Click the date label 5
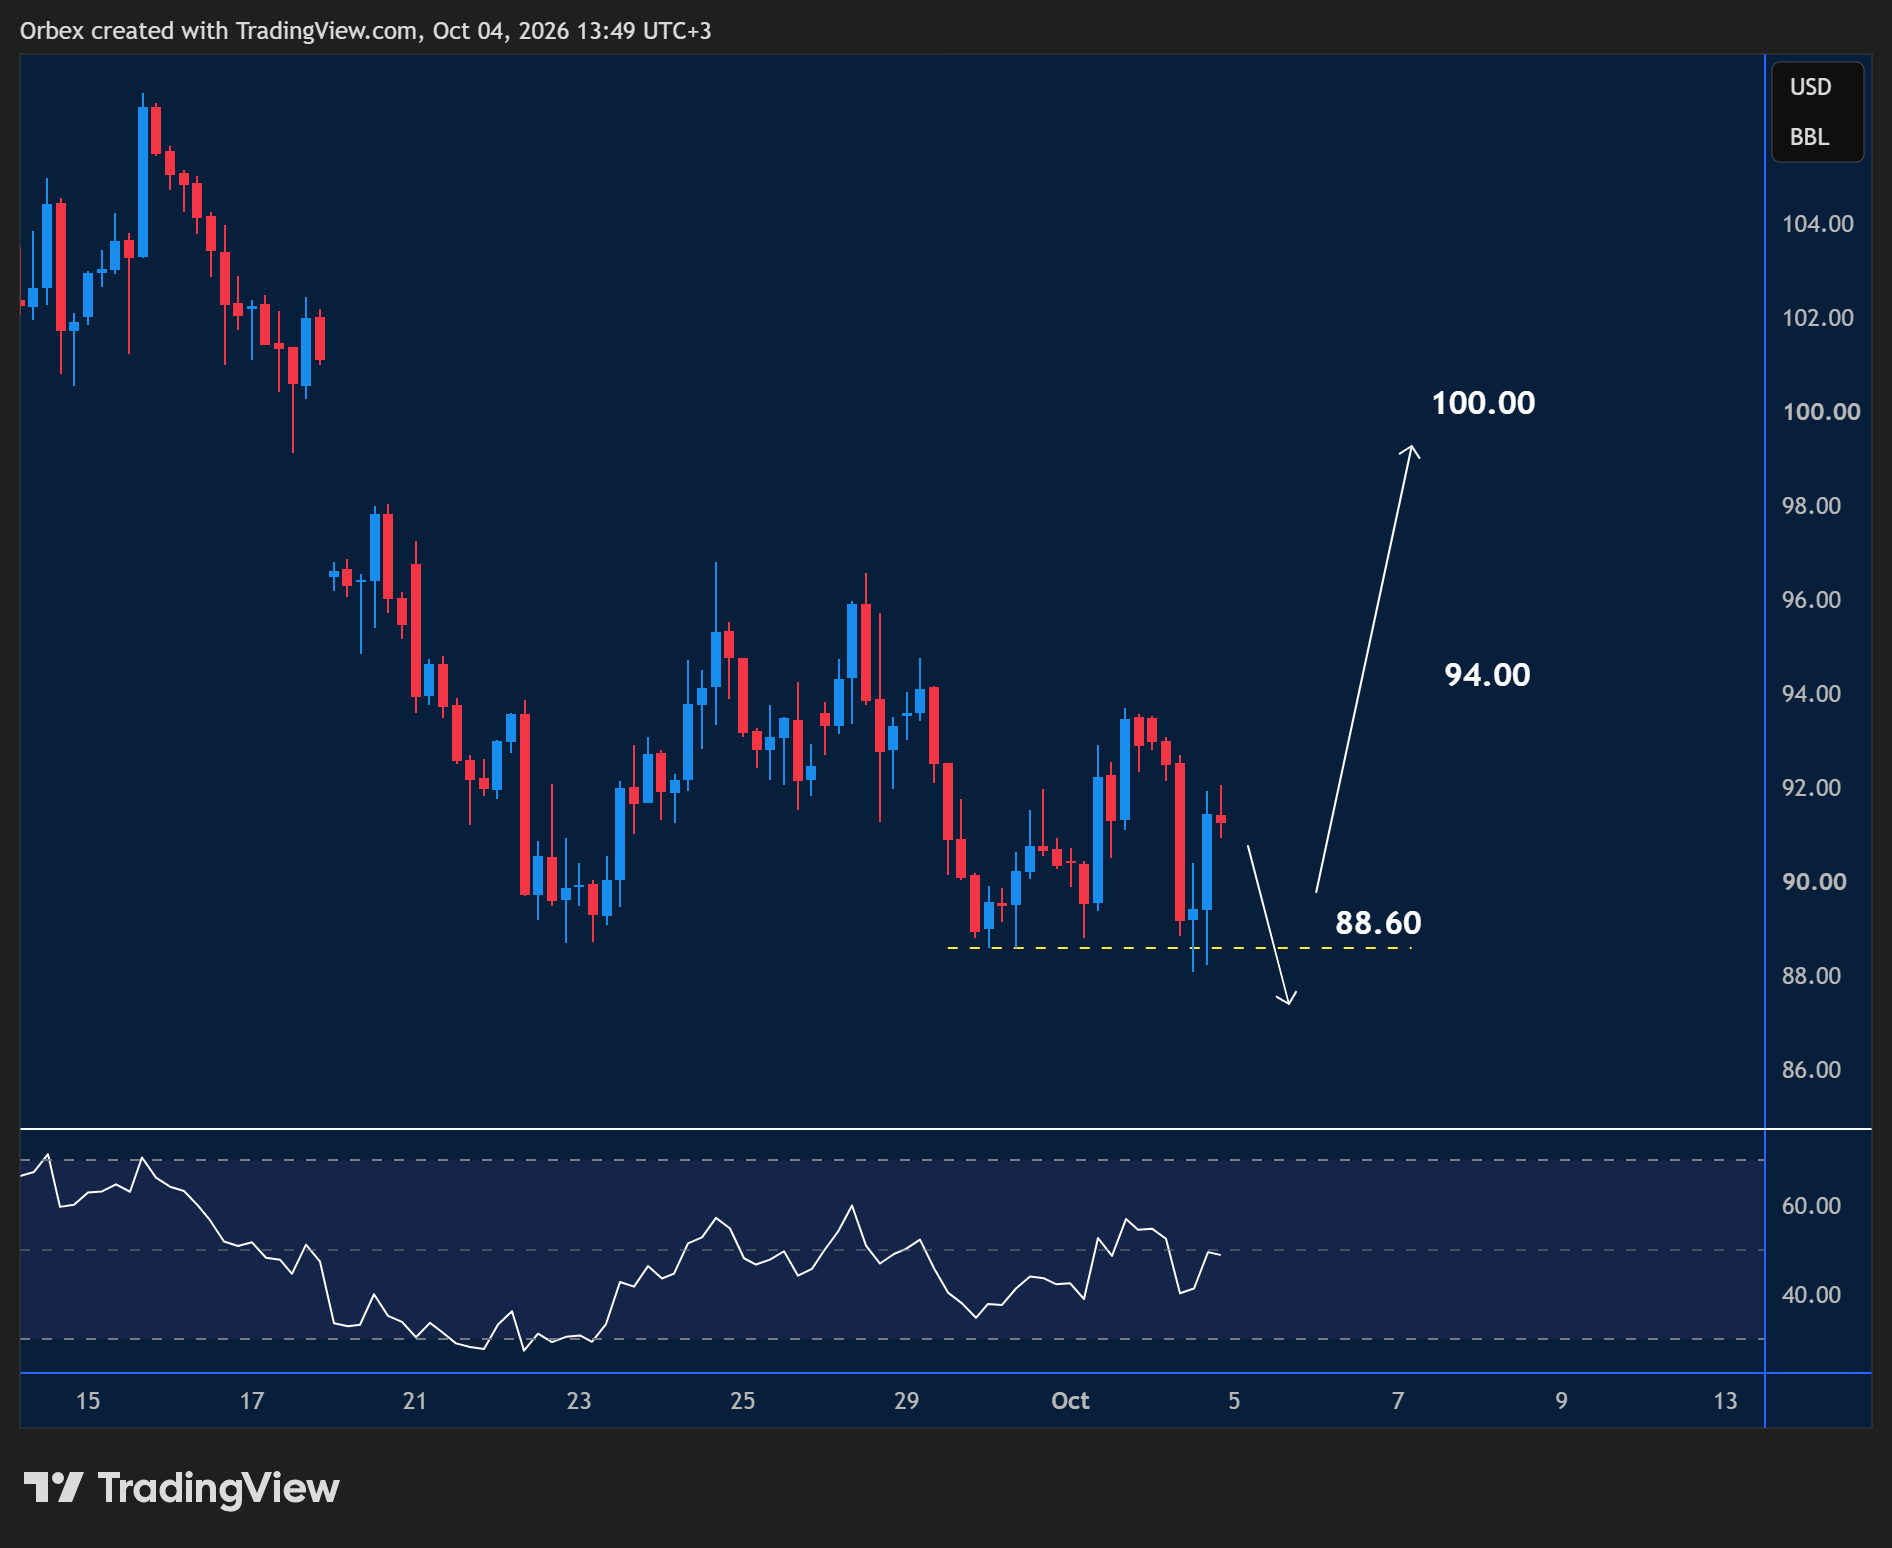1892x1548 pixels. tap(1234, 1401)
